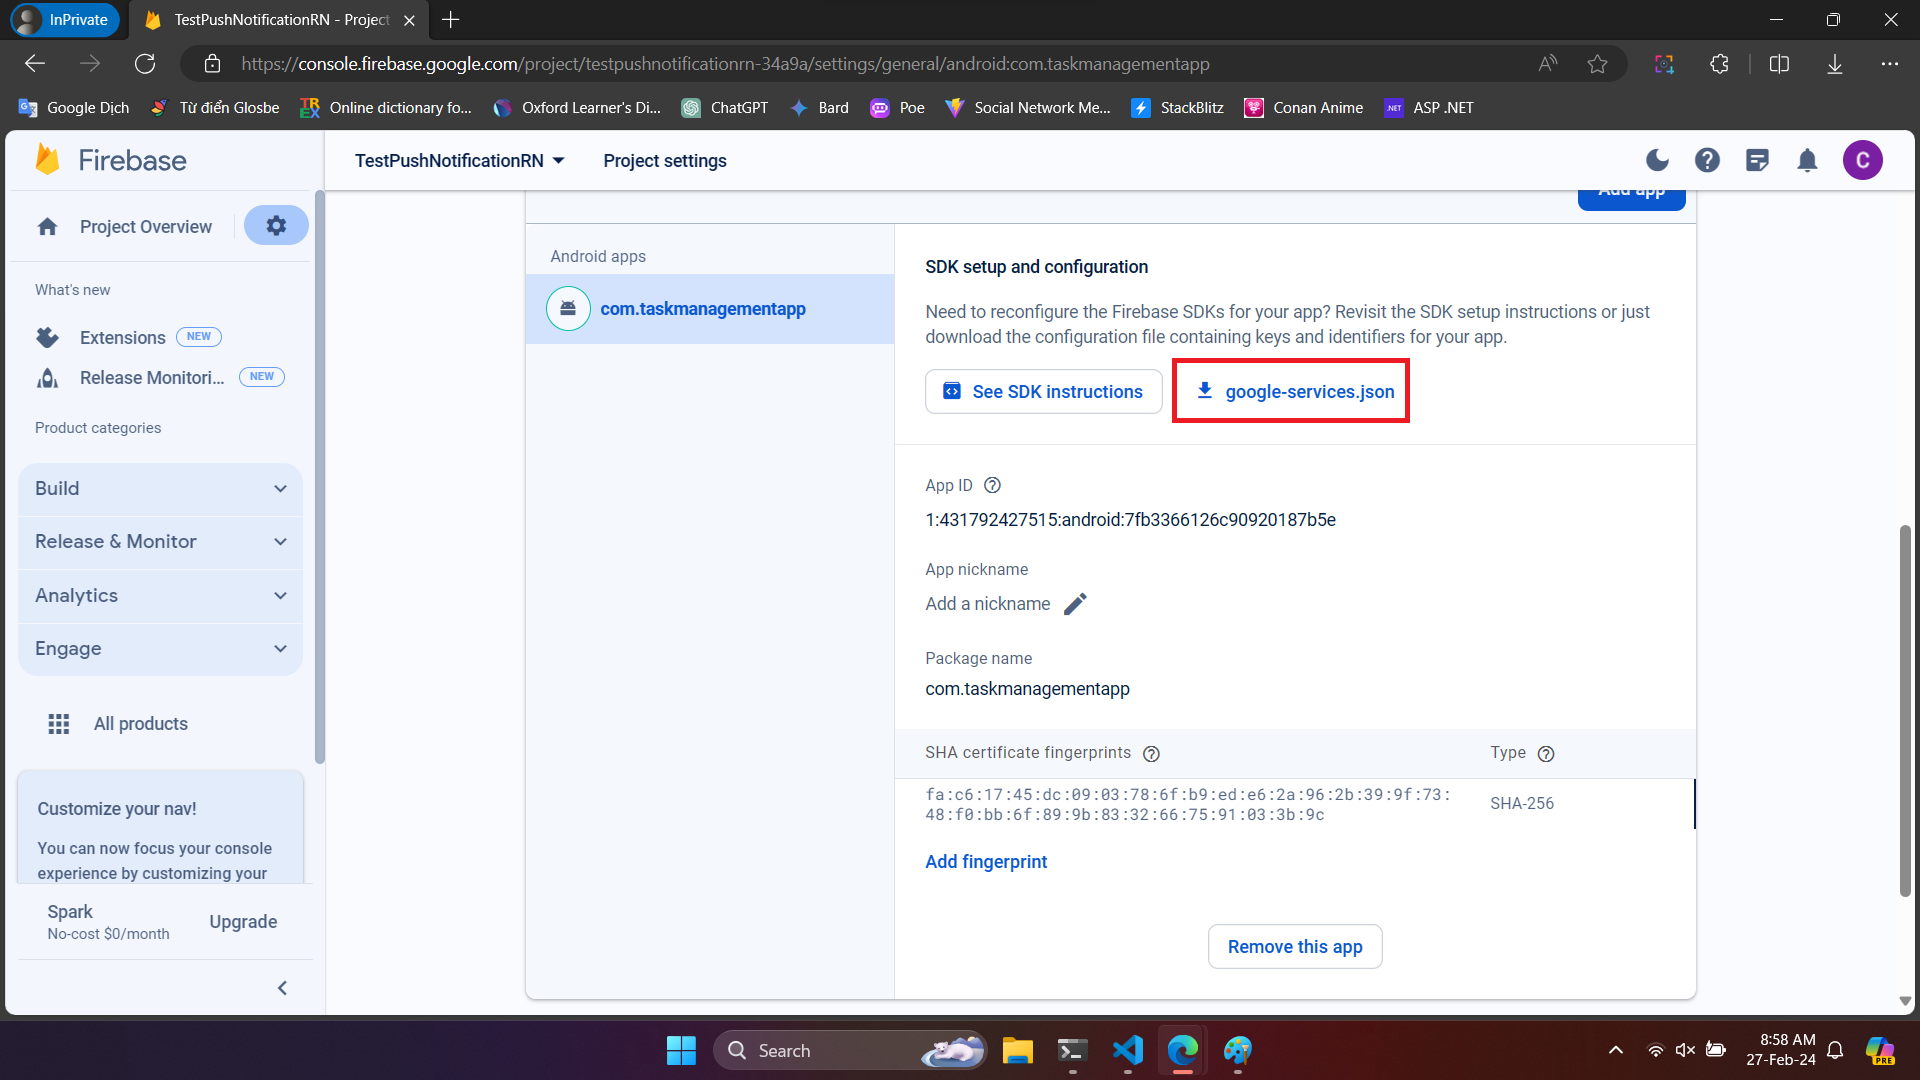1920x1080 pixels.
Task: Click SHA certificate fingerprints help icon
Action: (x=1151, y=754)
